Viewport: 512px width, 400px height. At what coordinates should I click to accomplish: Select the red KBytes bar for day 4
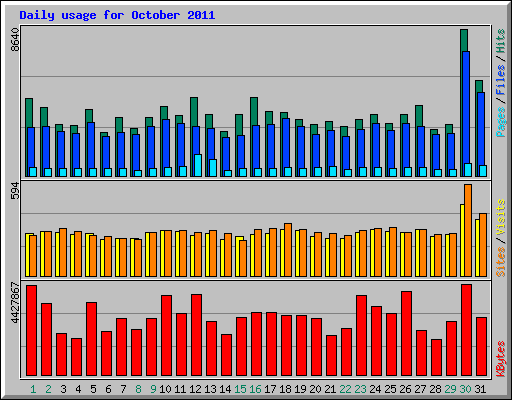point(77,357)
